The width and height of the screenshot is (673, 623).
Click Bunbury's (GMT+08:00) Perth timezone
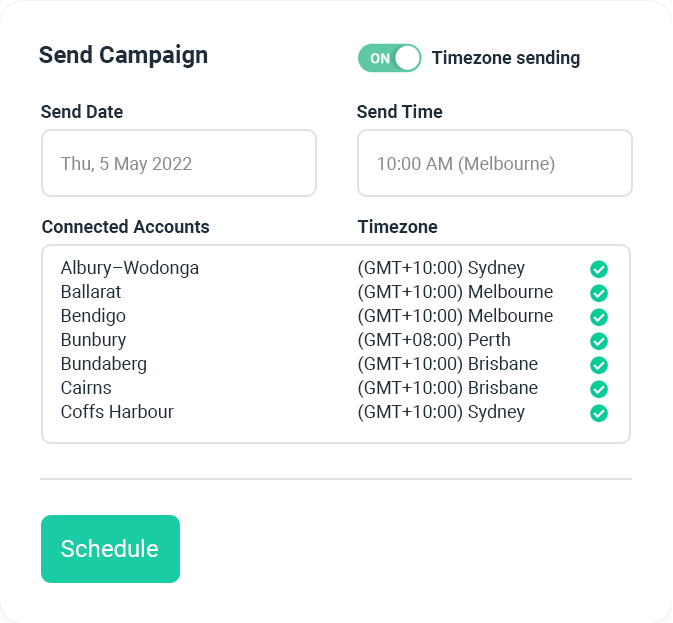(x=434, y=340)
